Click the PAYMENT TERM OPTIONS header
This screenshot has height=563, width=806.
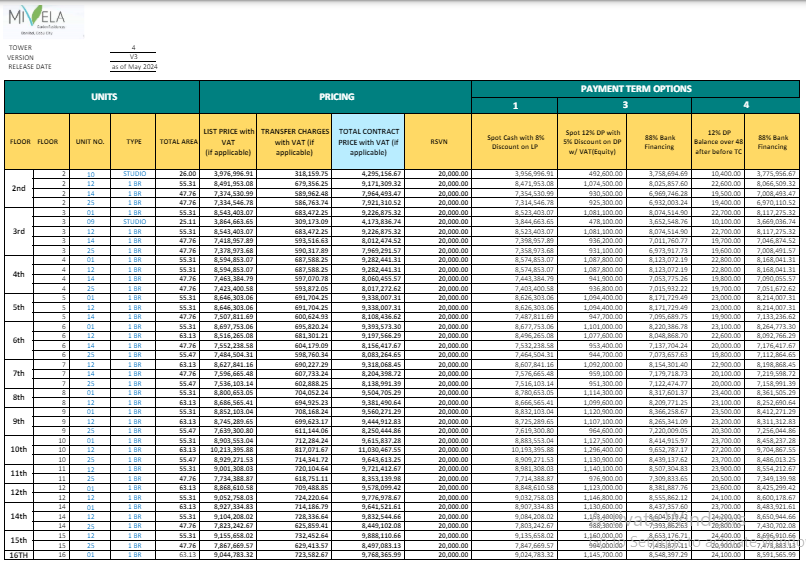637,88
